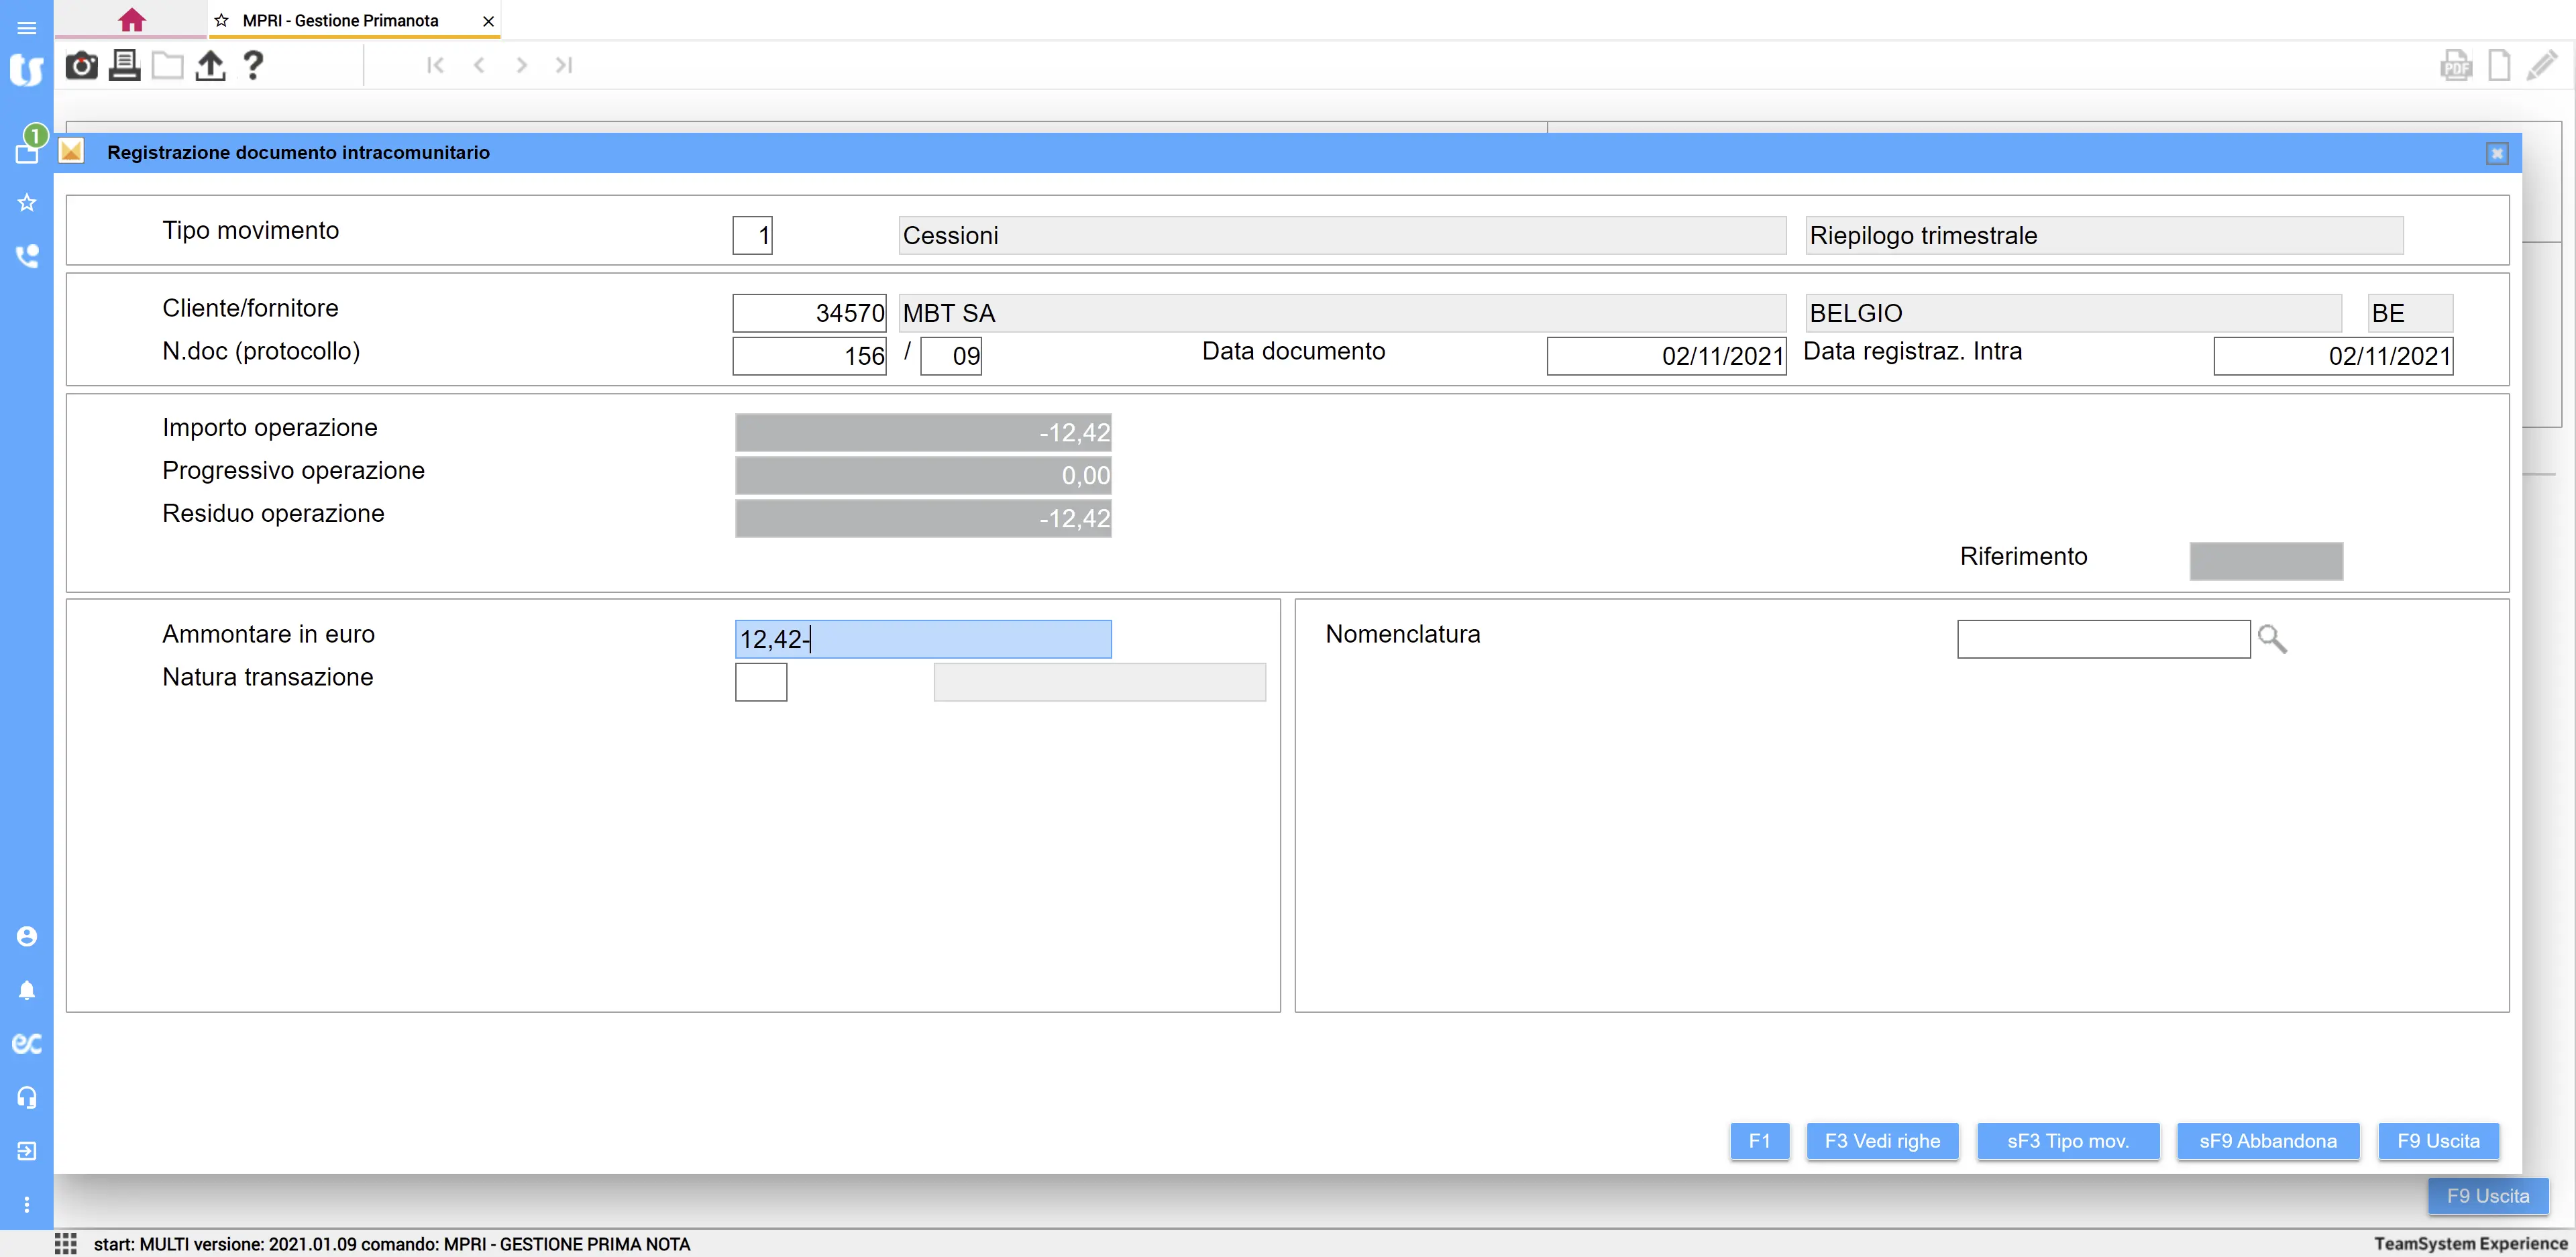Screen dimensions: 2576x1257
Task: Open the hamburger menu in sidebar
Action: tap(27, 28)
